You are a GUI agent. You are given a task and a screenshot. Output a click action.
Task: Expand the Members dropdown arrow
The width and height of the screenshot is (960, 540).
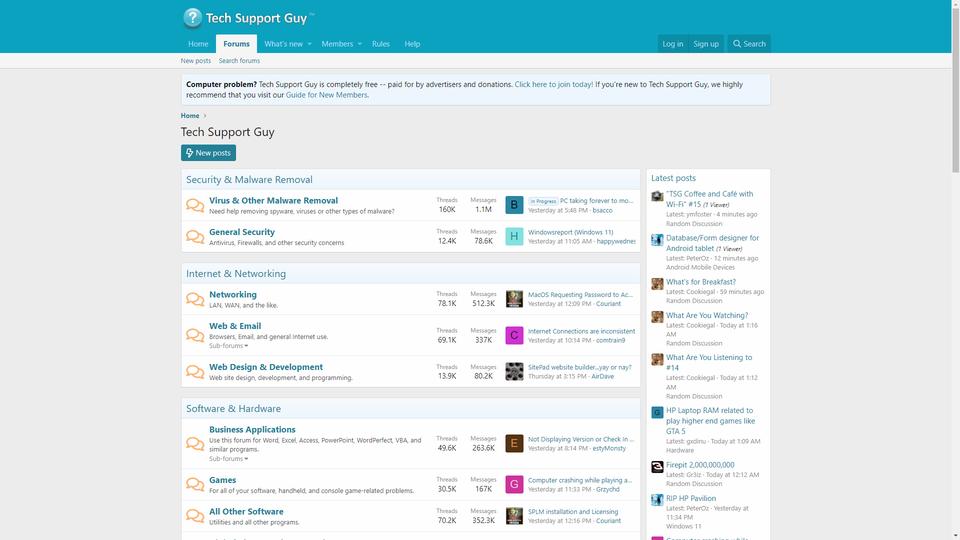(359, 44)
